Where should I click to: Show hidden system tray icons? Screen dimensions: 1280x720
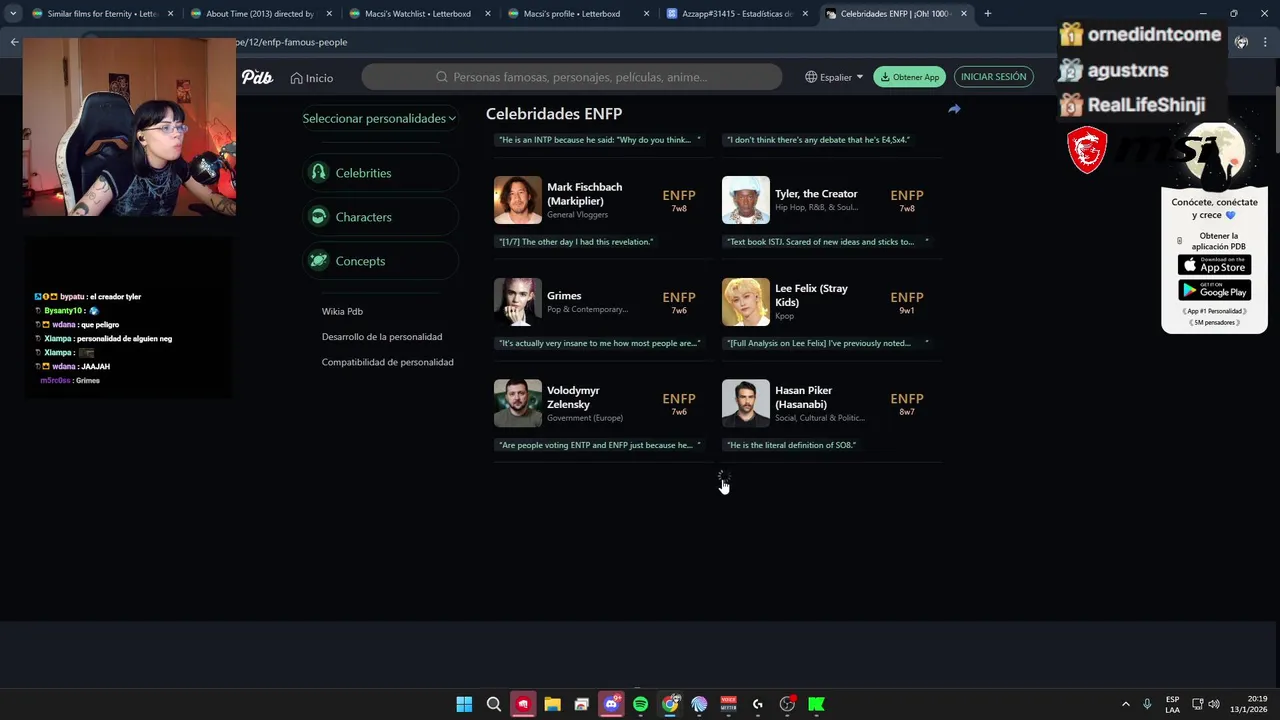1125,704
